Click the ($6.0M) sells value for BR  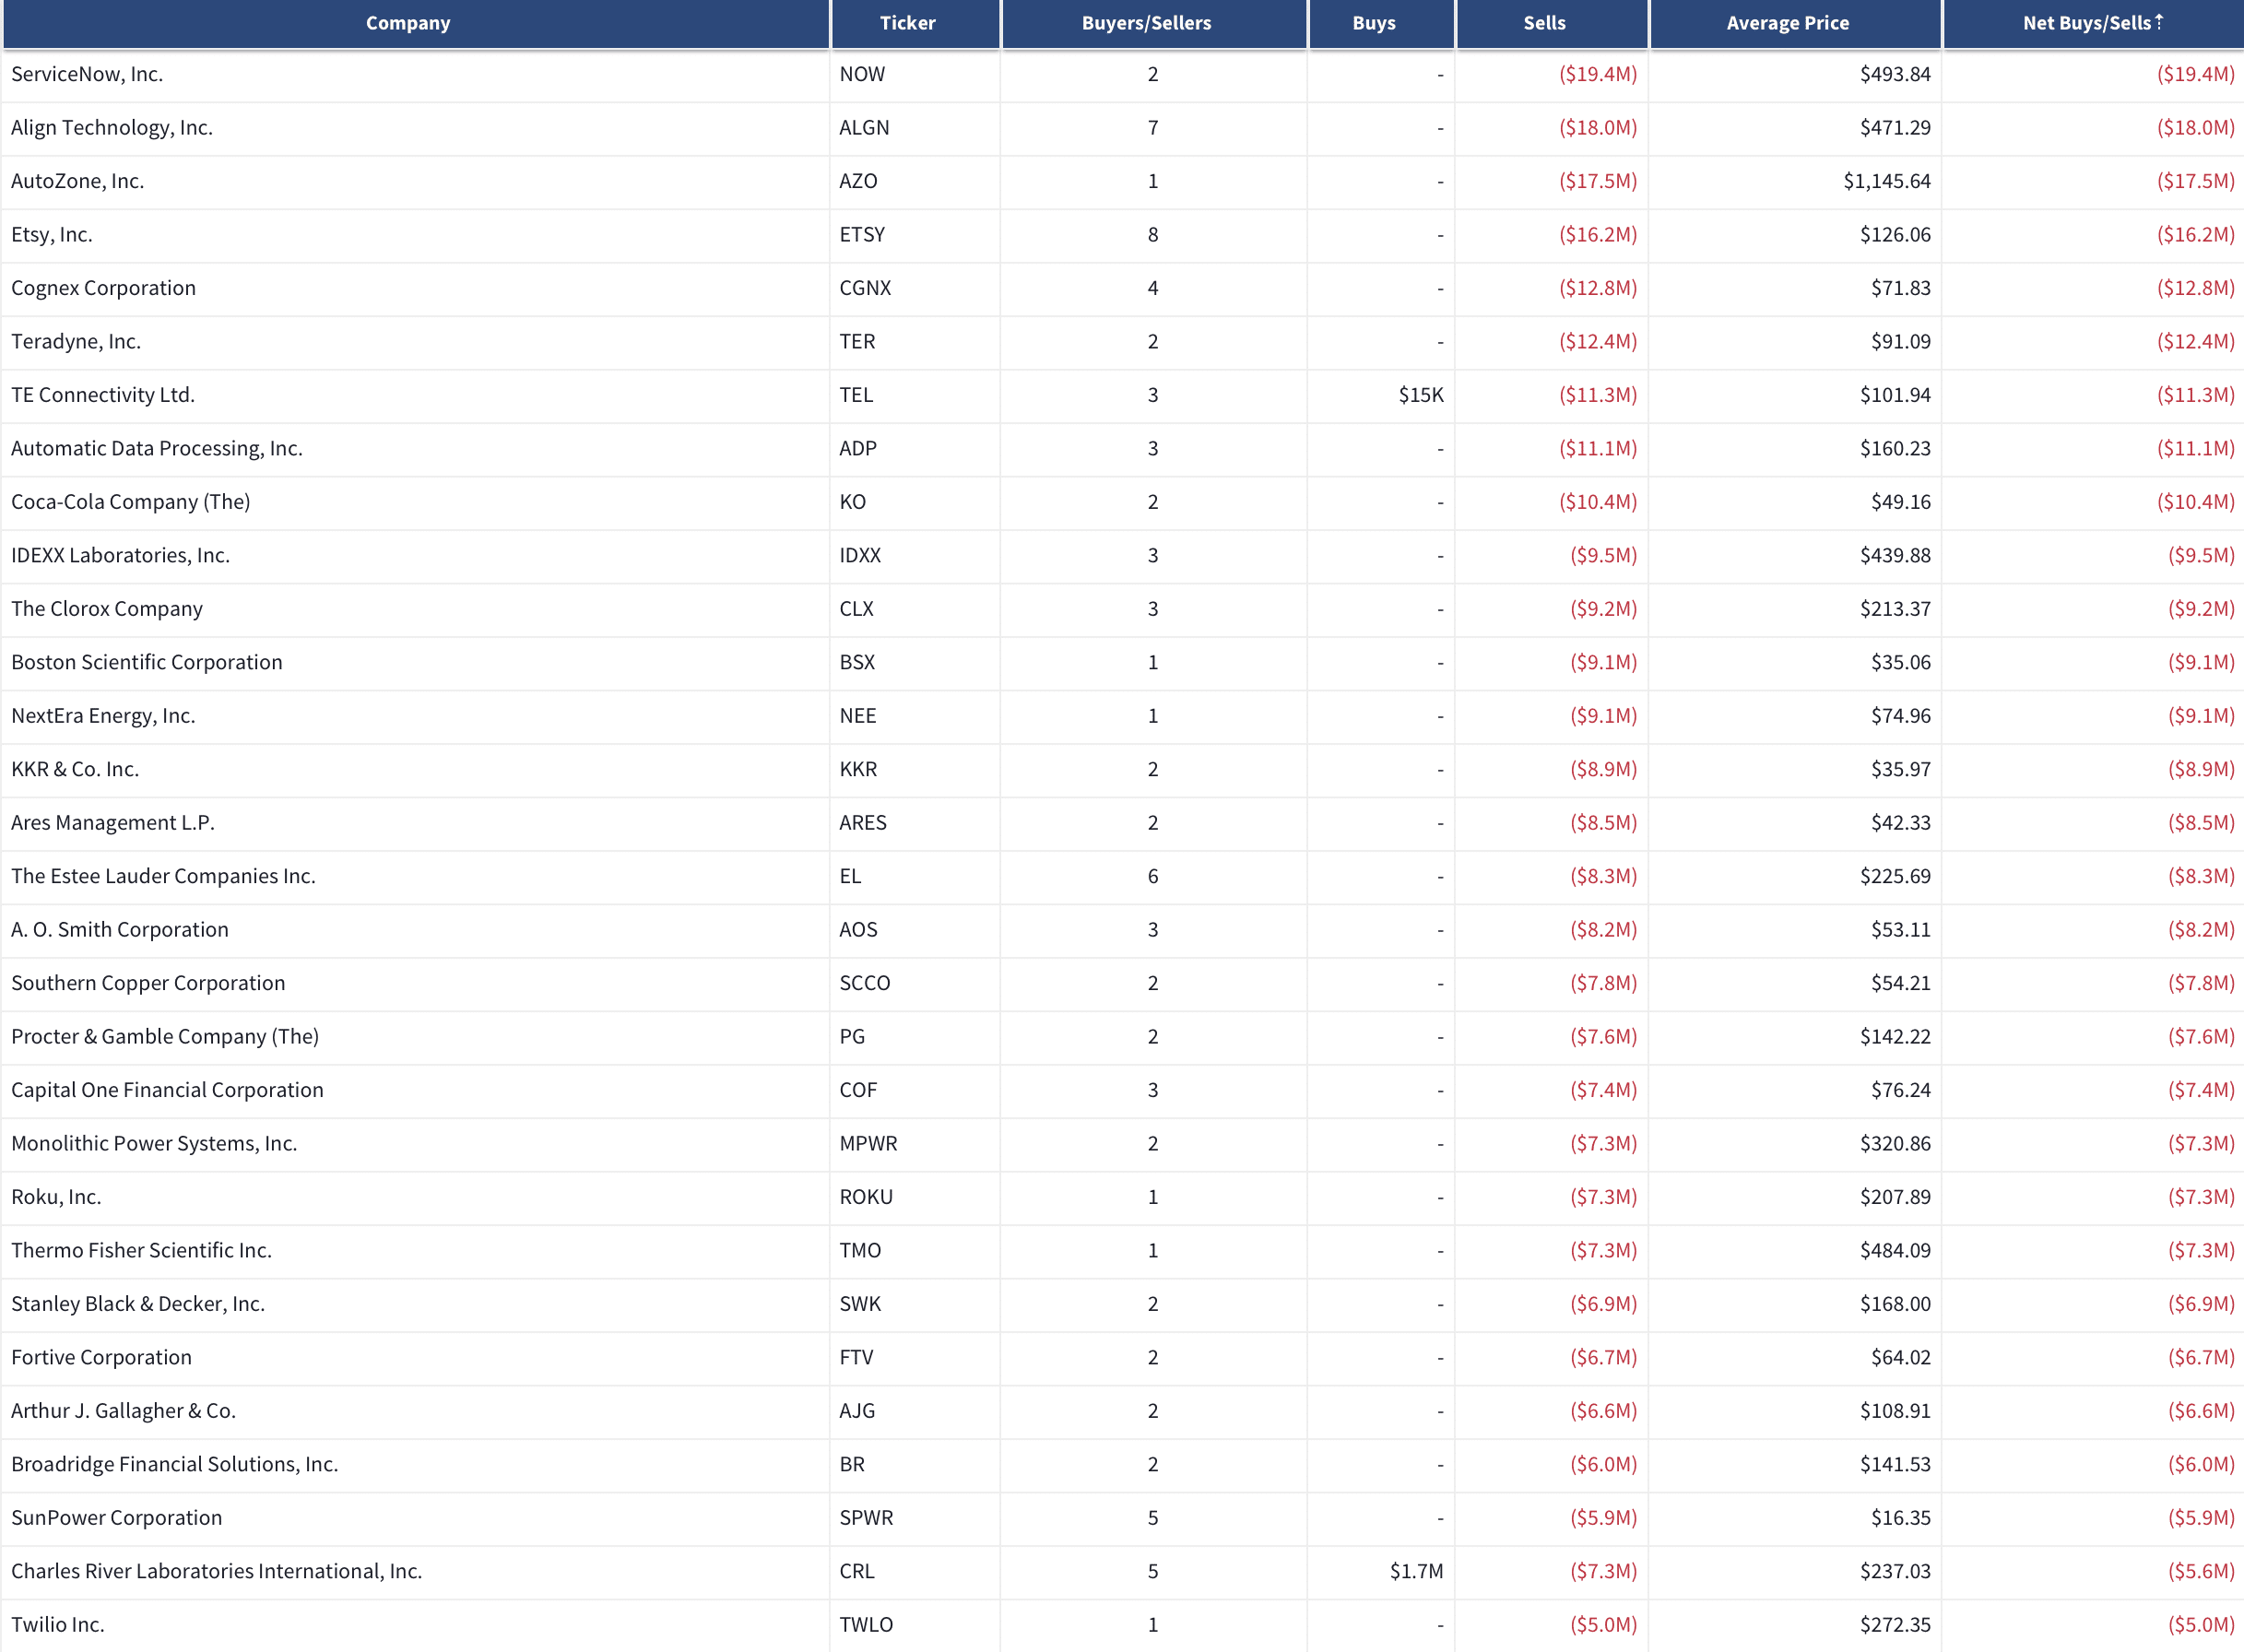(x=1603, y=1465)
